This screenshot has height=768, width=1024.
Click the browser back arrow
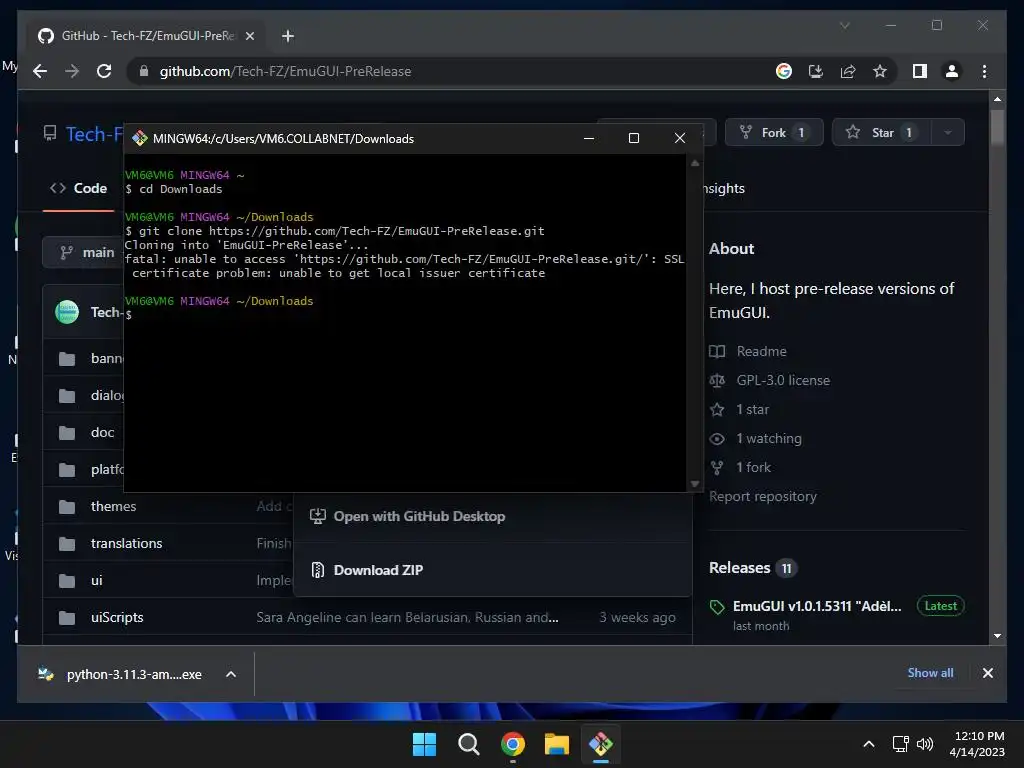40,71
